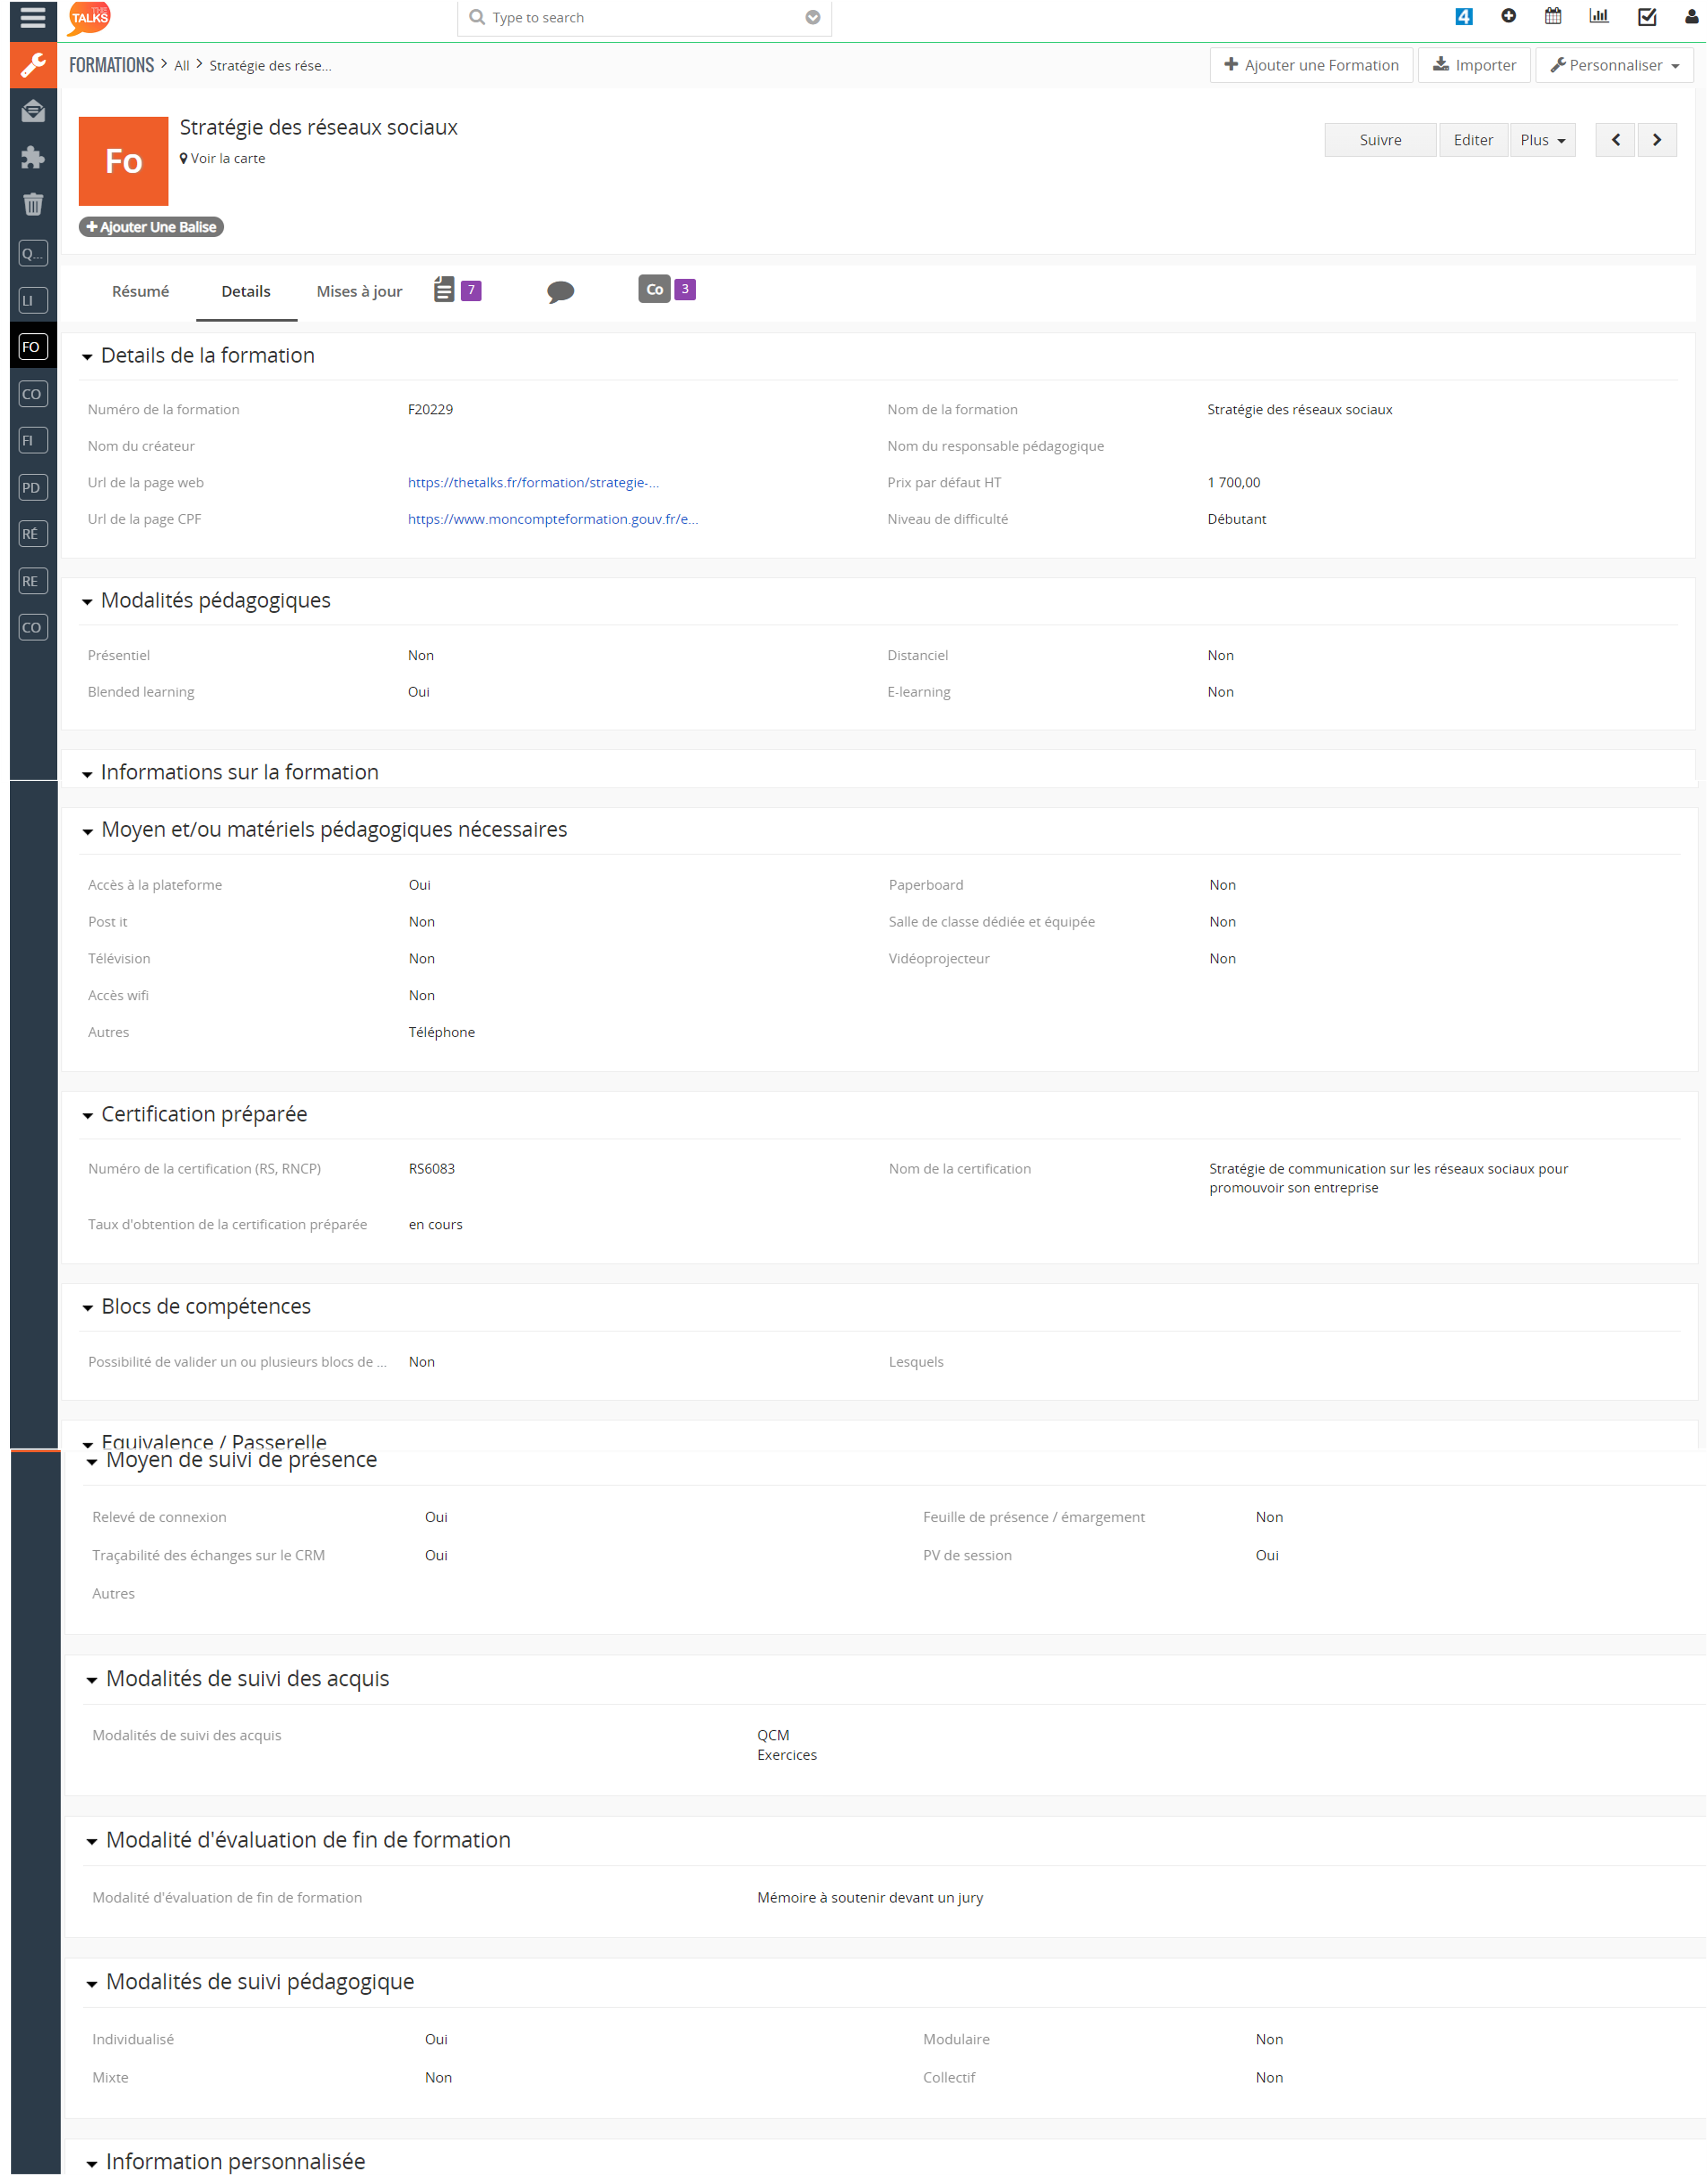Switch to the Details tab

click(246, 291)
